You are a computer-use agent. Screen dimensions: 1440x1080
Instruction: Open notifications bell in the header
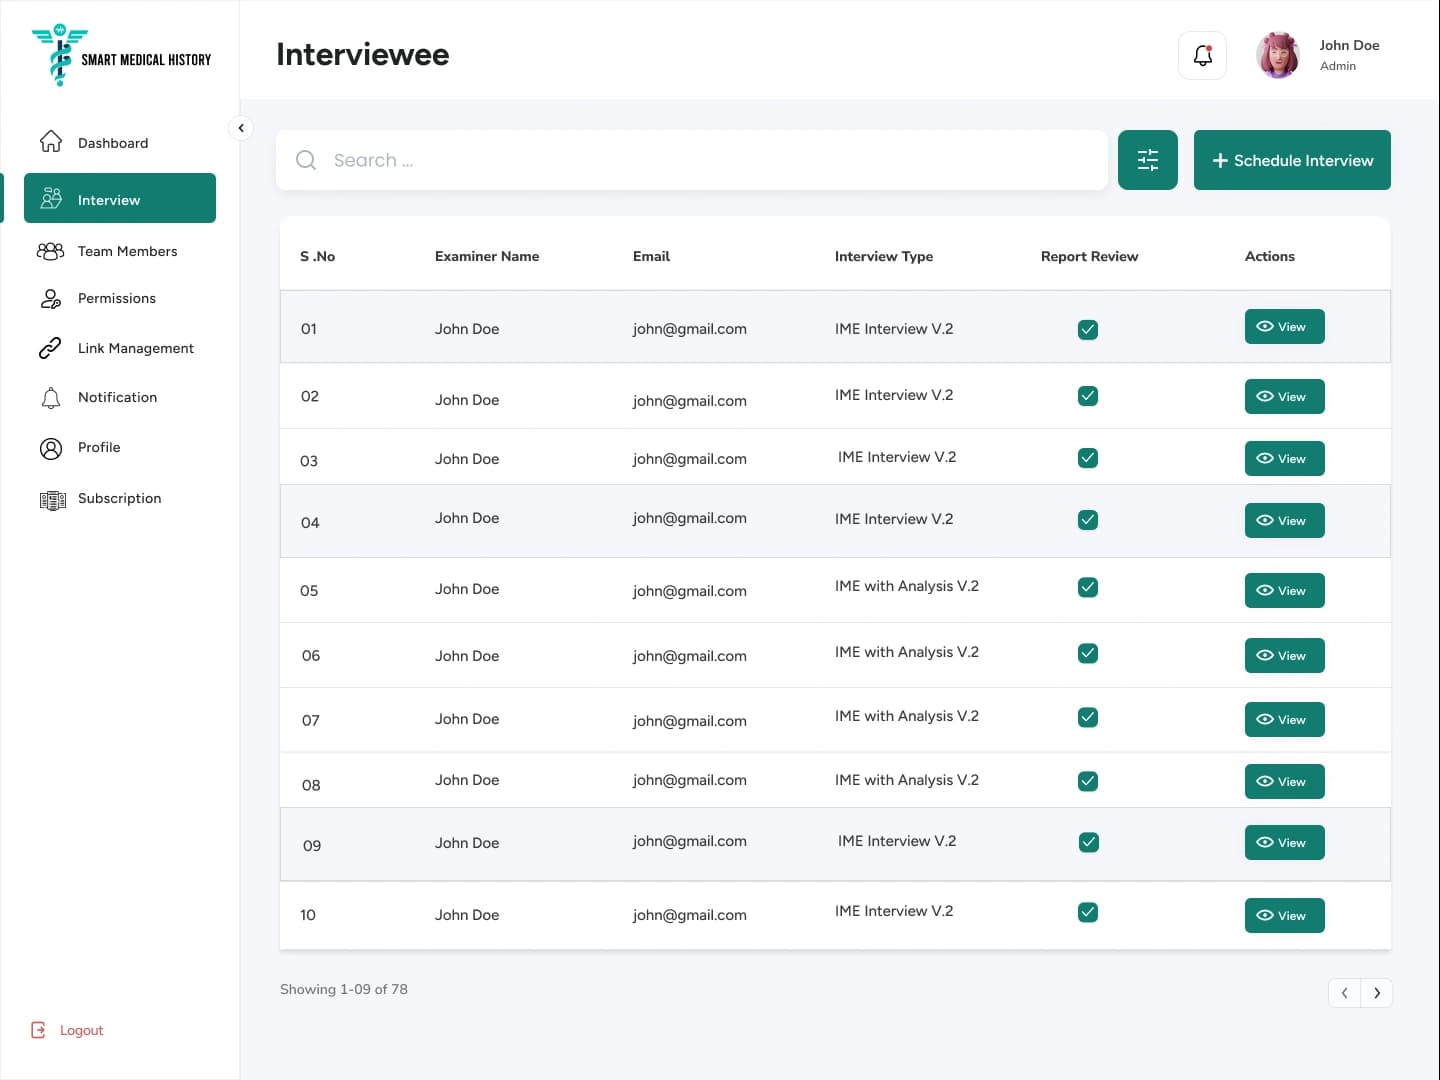1202,55
